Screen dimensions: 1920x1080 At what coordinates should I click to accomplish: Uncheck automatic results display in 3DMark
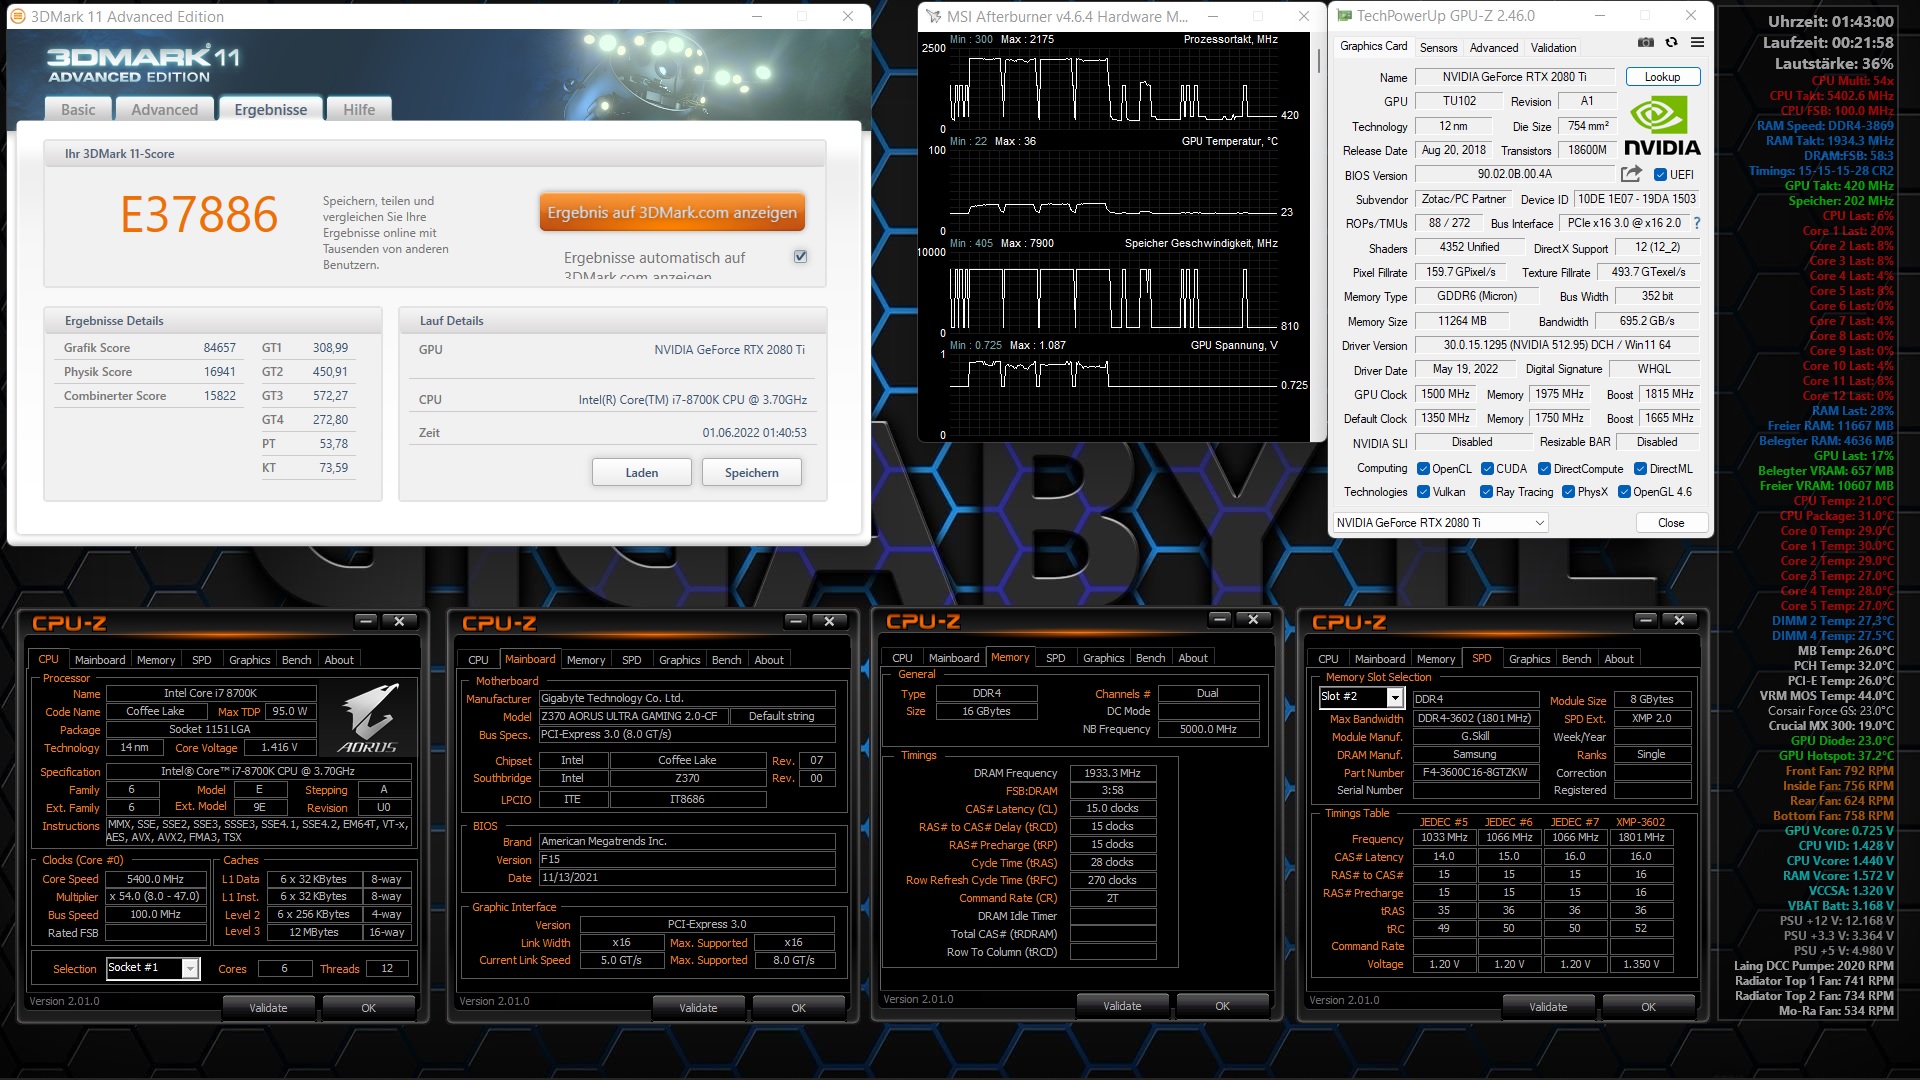800,257
